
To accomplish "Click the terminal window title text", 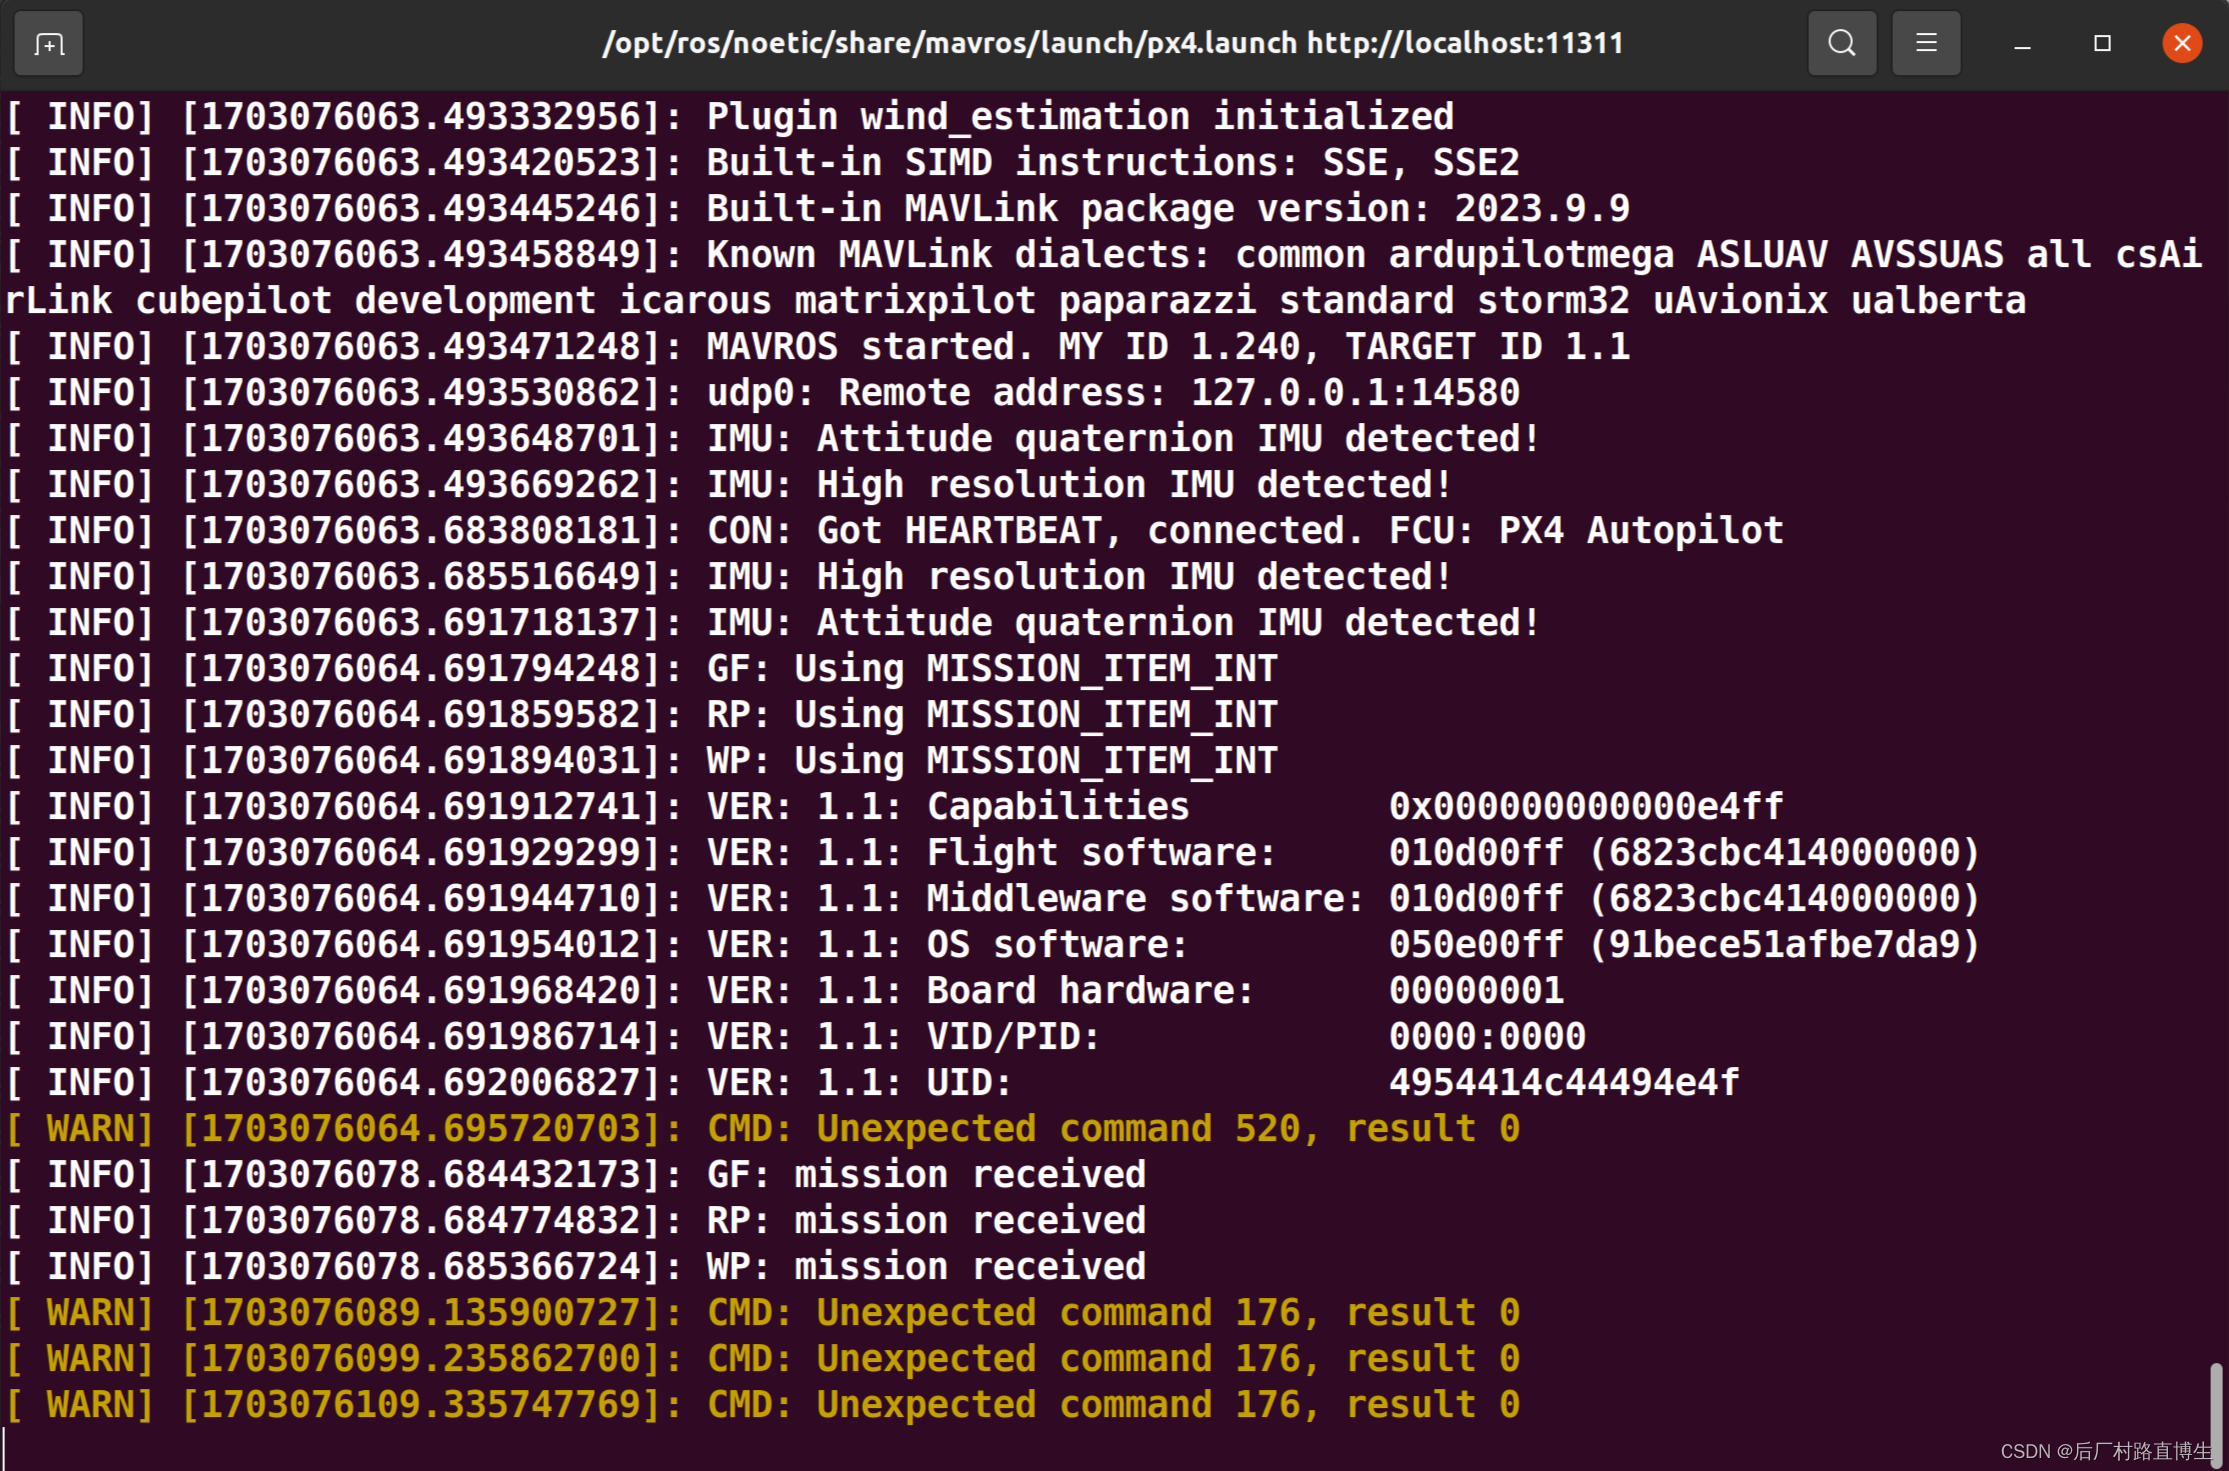I will (1112, 44).
